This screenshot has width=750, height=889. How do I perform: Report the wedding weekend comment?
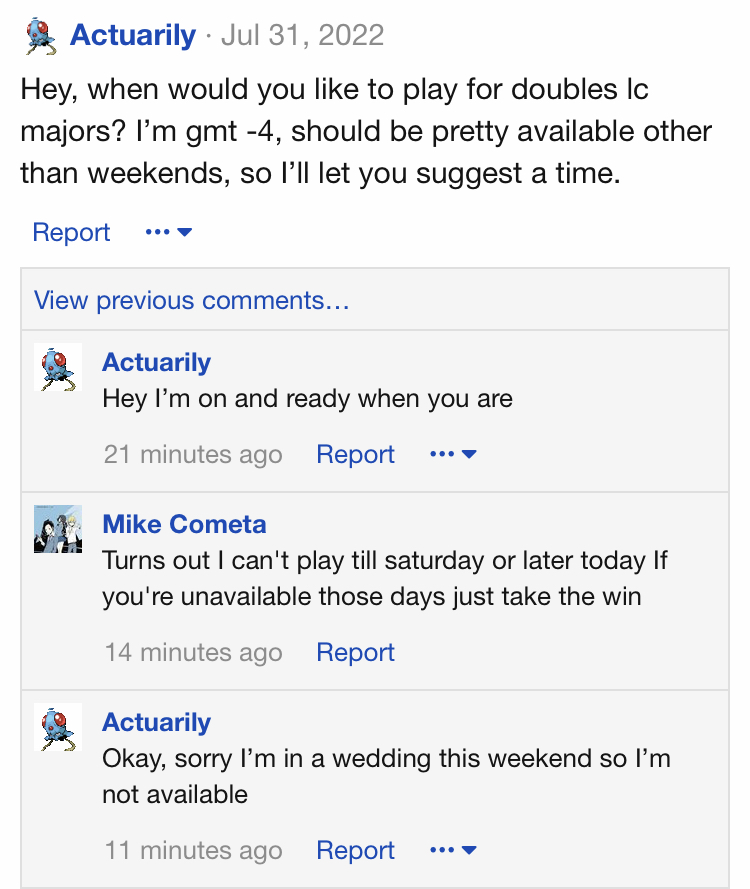(x=355, y=850)
